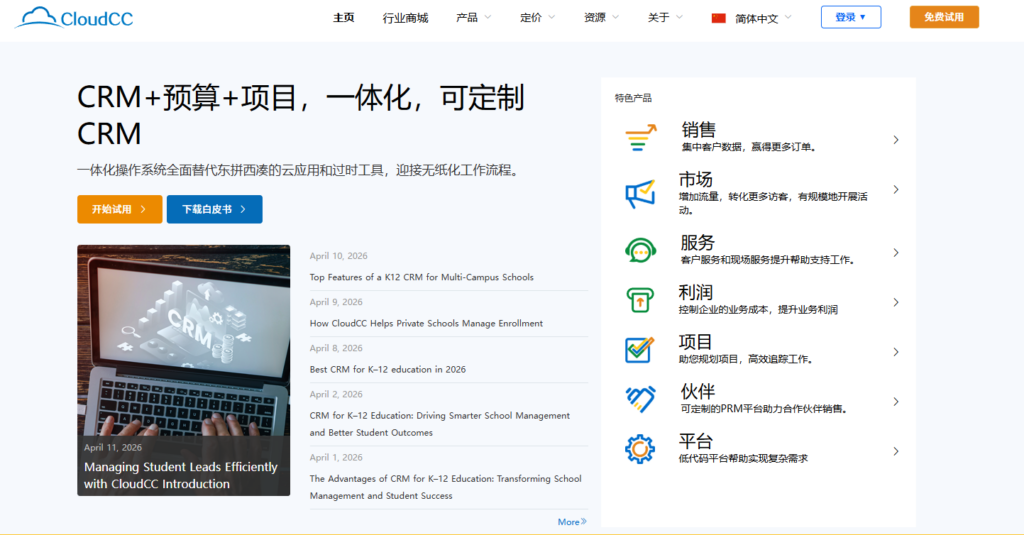This screenshot has width=1024, height=535.
Task: Open the 定价 dropdown menu
Action: tap(537, 18)
